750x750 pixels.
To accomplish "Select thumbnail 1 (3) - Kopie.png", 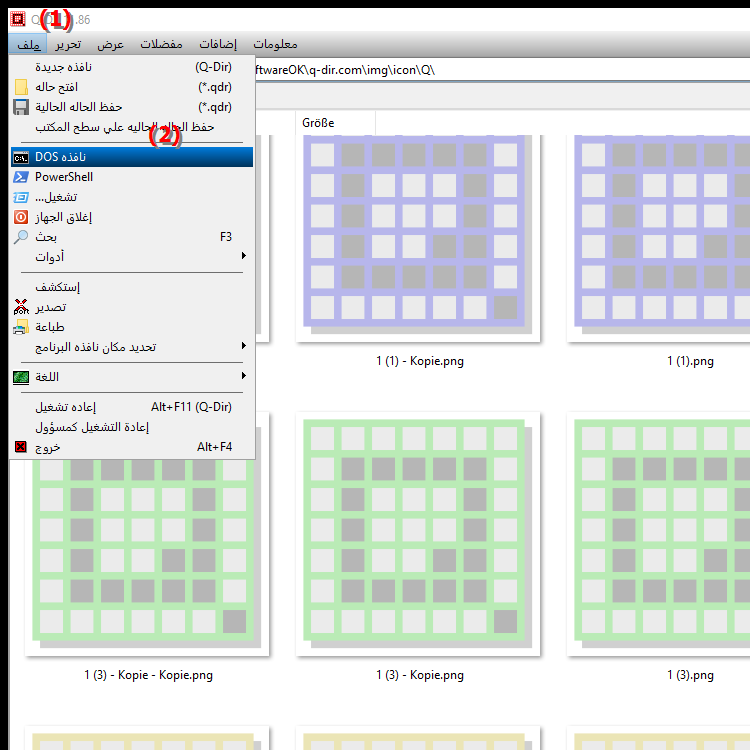I will (x=418, y=534).
